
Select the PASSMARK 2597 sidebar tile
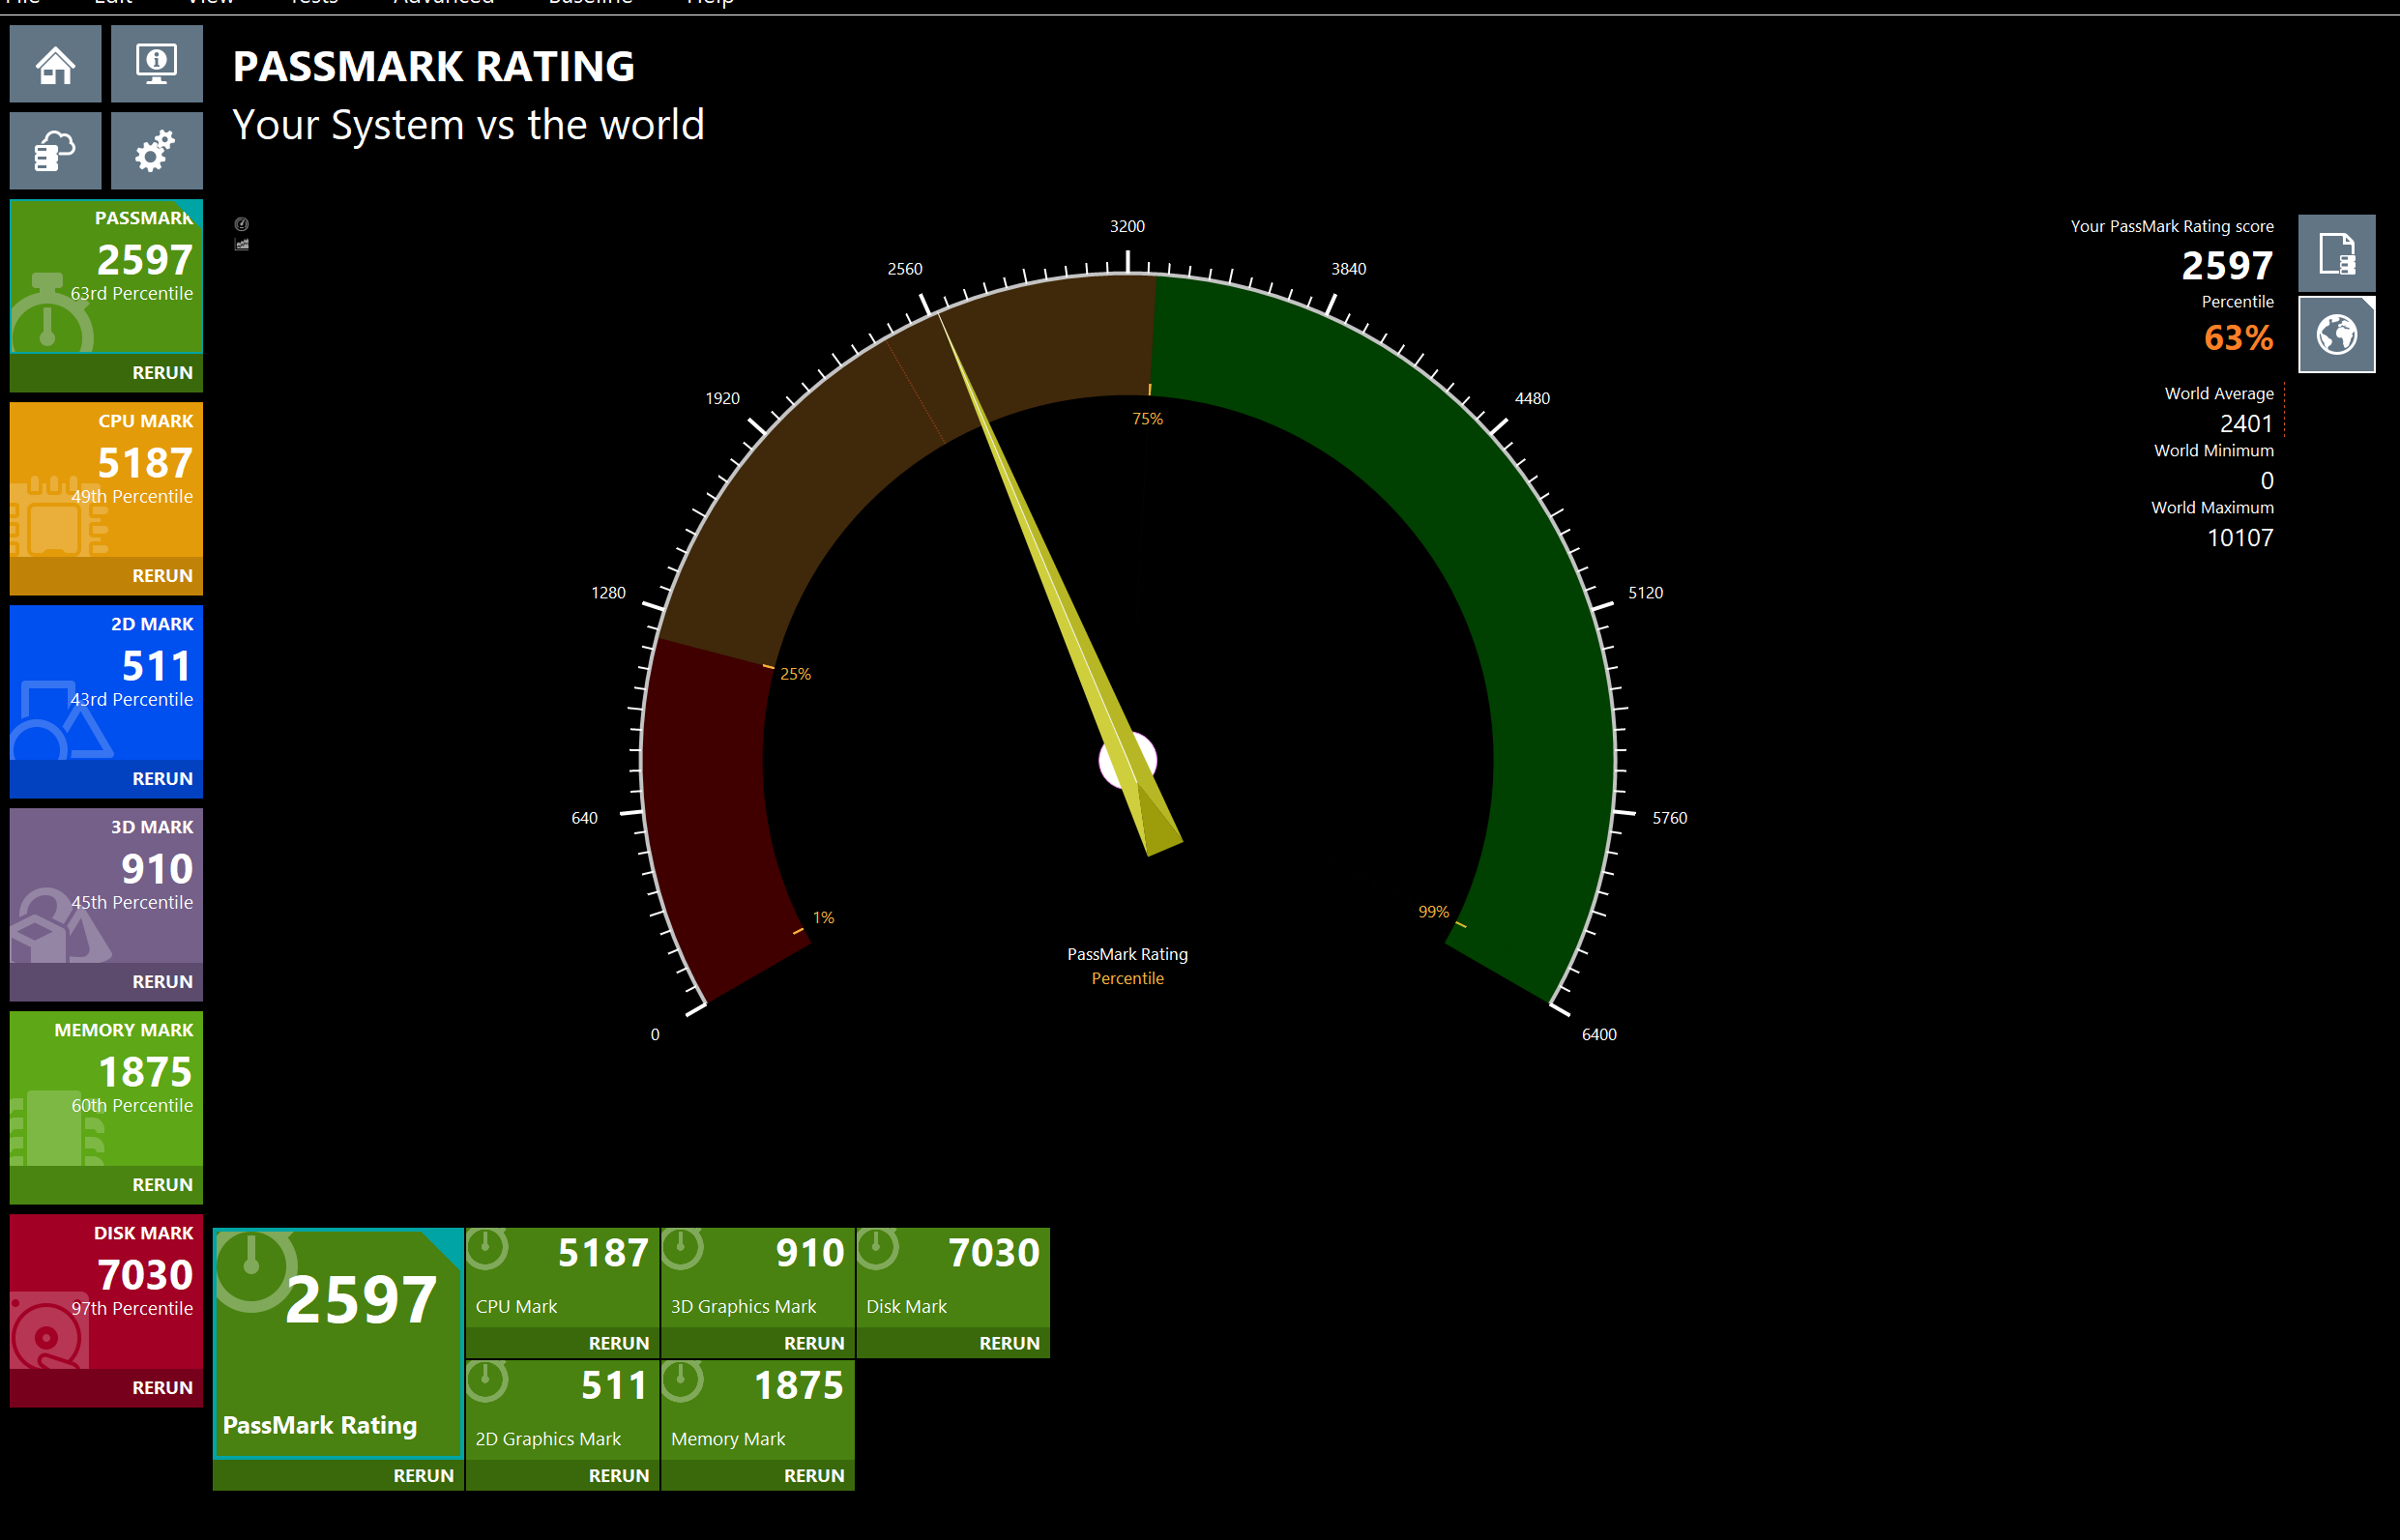106,277
